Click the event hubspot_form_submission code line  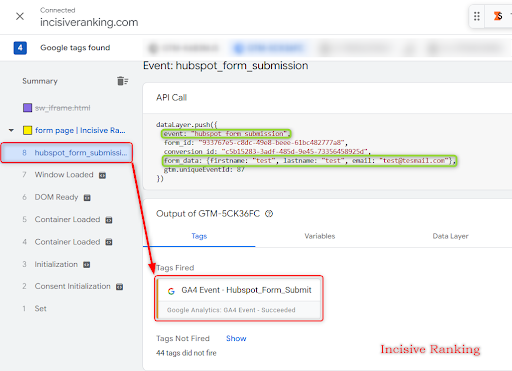pyautogui.click(x=226, y=134)
